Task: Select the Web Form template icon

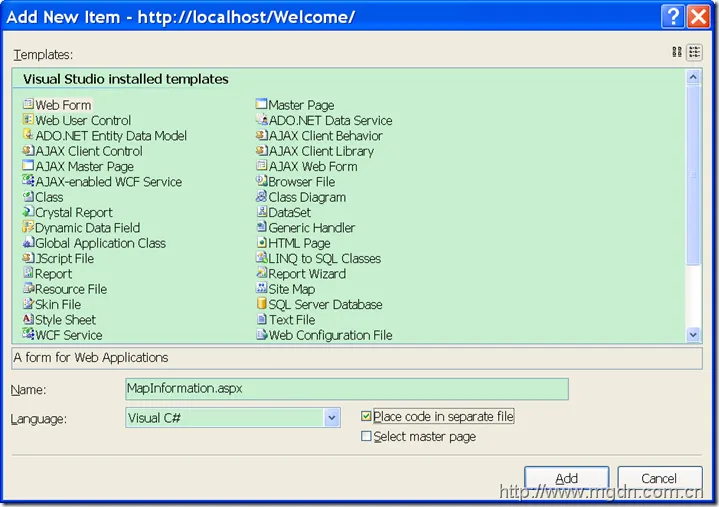Action: 28,104
